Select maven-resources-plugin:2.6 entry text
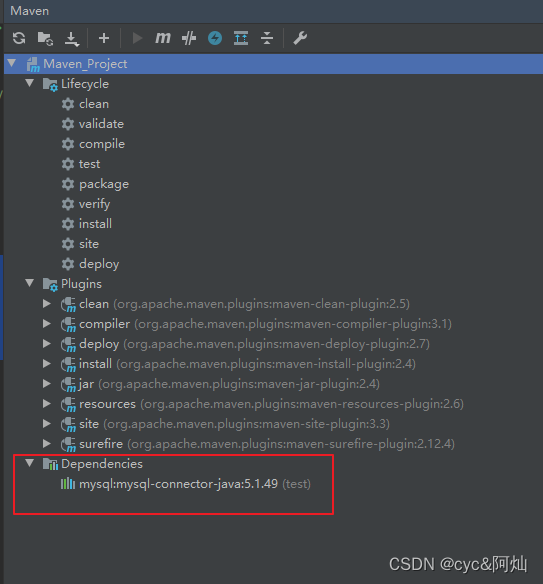Image resolution: width=543 pixels, height=584 pixels. 302,404
